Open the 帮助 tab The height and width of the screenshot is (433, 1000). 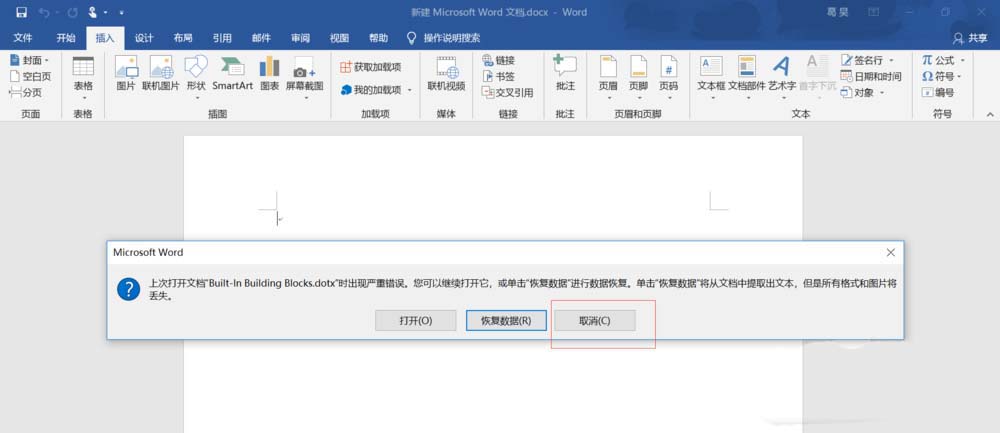pyautogui.click(x=378, y=38)
